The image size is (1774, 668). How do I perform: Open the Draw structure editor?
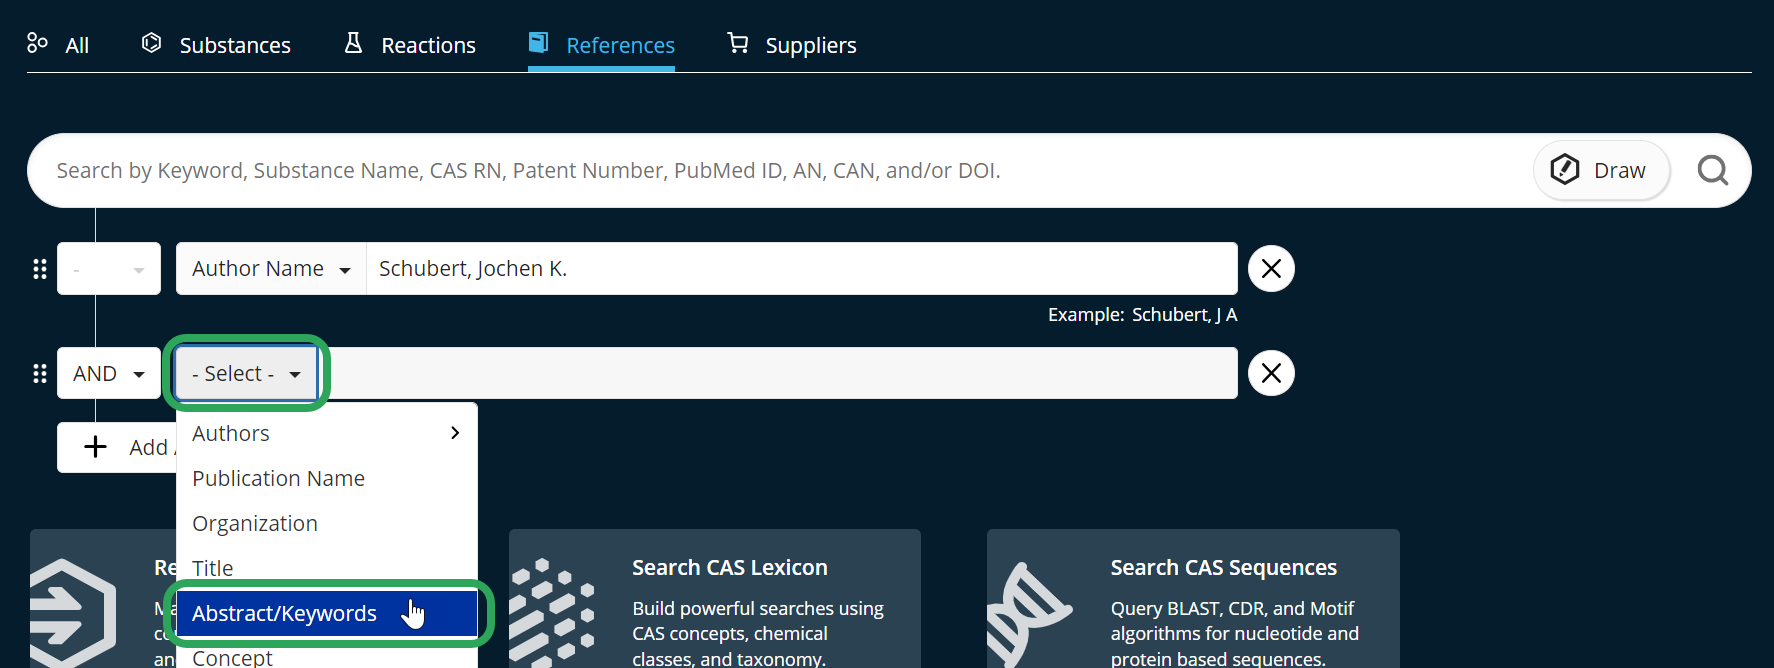(1601, 171)
